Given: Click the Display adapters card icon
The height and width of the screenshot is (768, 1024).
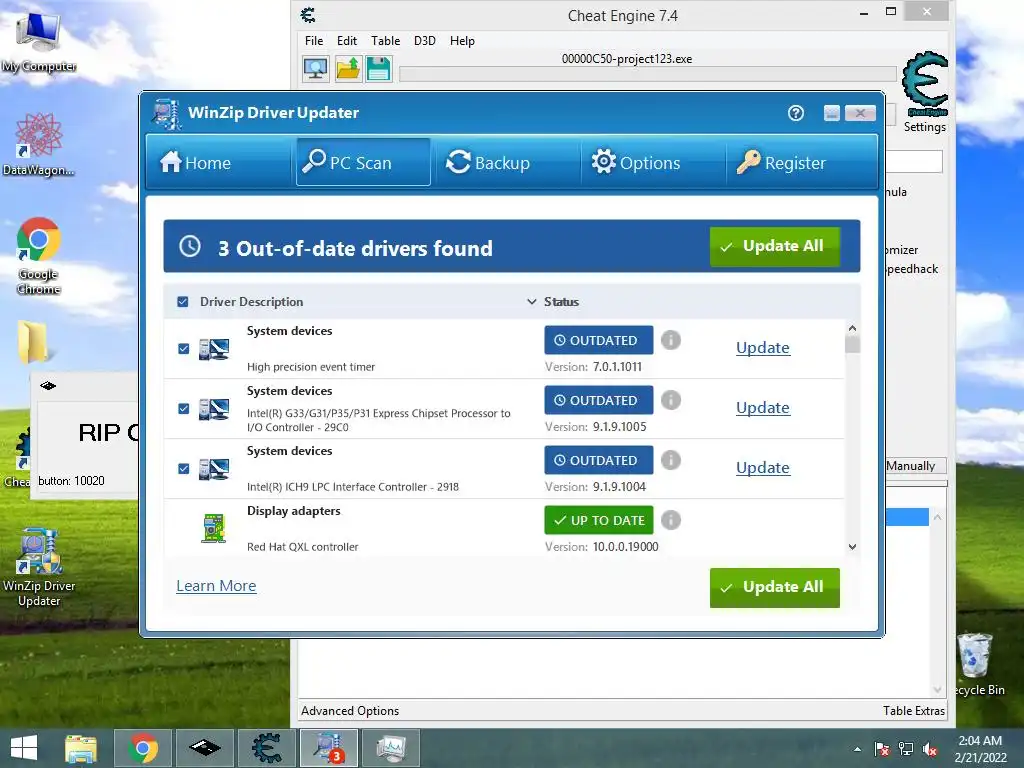Looking at the screenshot, I should pos(214,528).
